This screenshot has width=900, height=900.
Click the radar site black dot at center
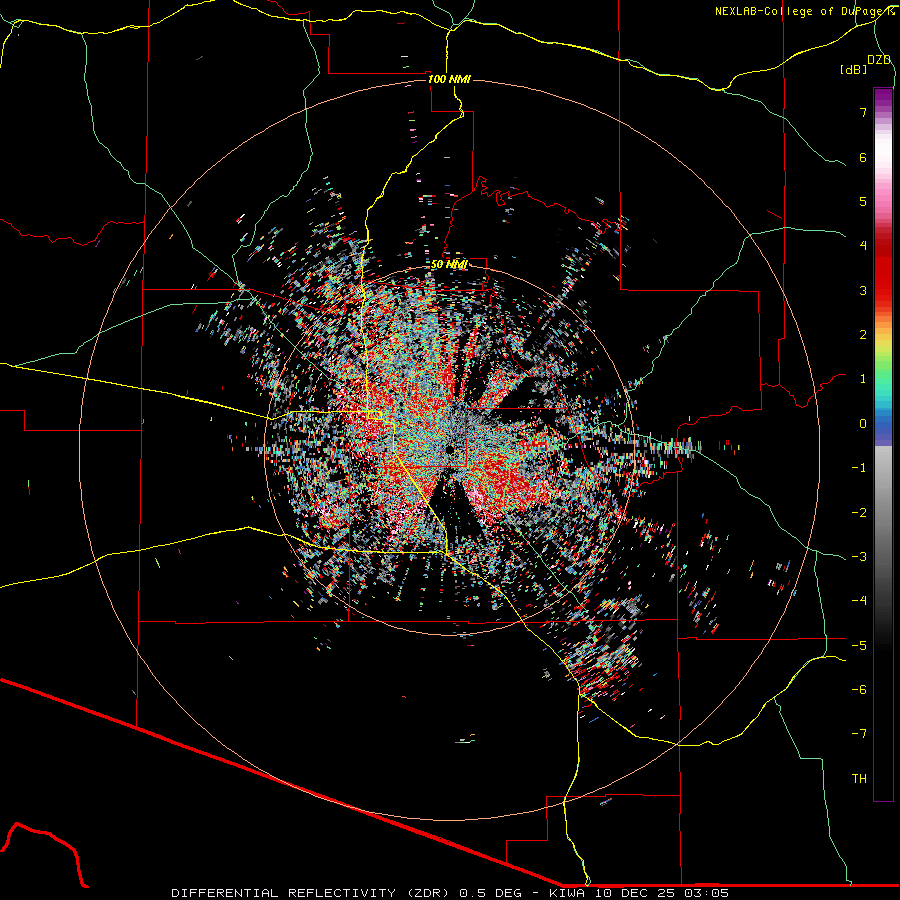pyautogui.click(x=449, y=449)
